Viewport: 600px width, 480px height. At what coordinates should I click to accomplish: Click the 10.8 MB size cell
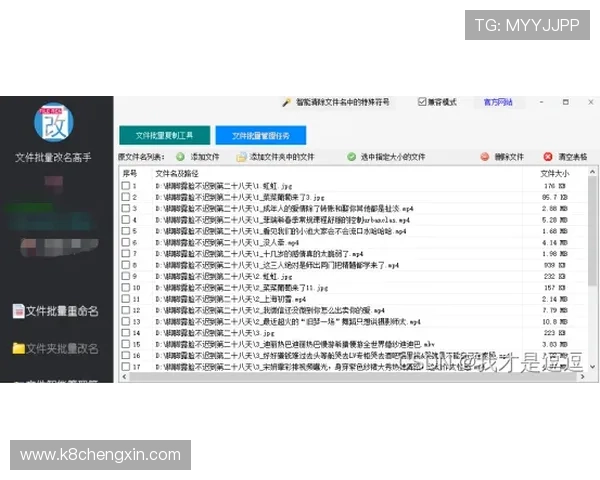pos(554,322)
